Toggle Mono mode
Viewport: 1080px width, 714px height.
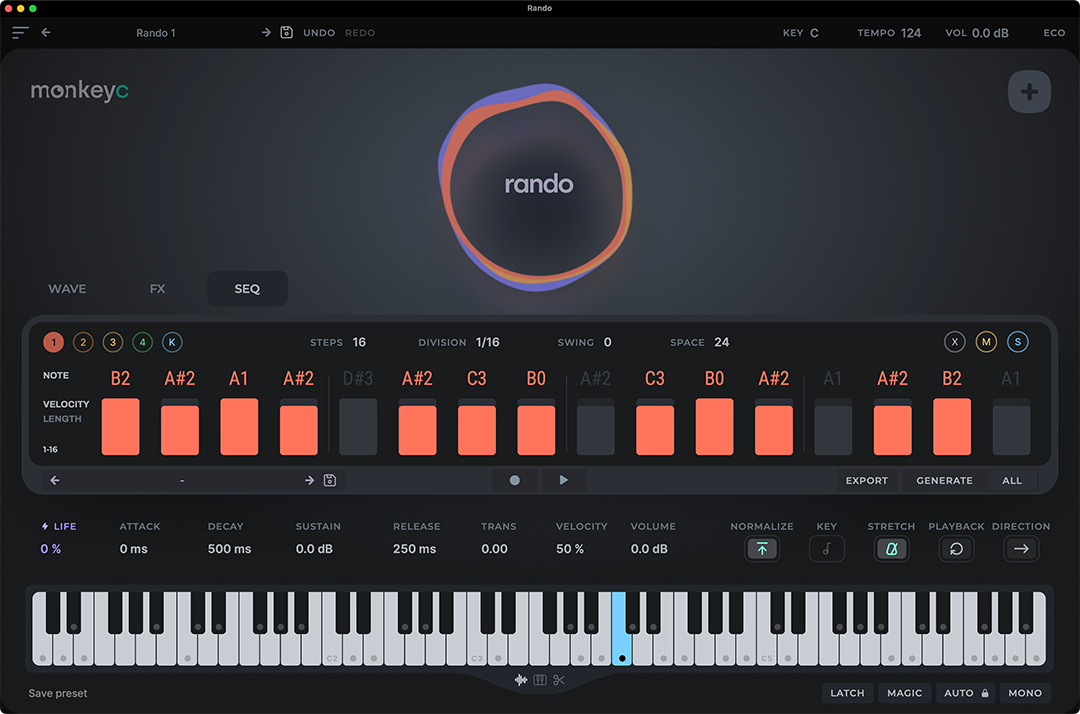[x=1025, y=693]
